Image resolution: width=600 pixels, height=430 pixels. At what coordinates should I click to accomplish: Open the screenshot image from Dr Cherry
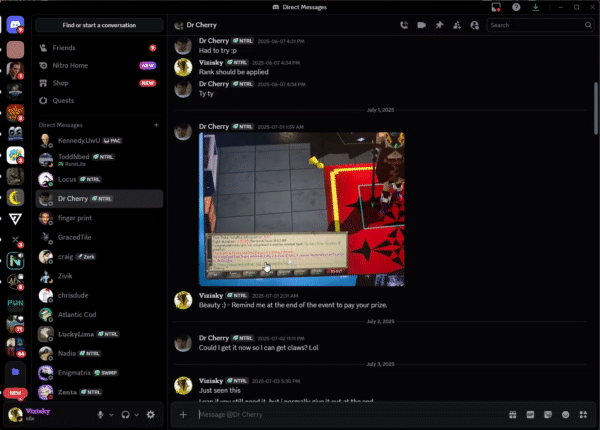coord(301,209)
